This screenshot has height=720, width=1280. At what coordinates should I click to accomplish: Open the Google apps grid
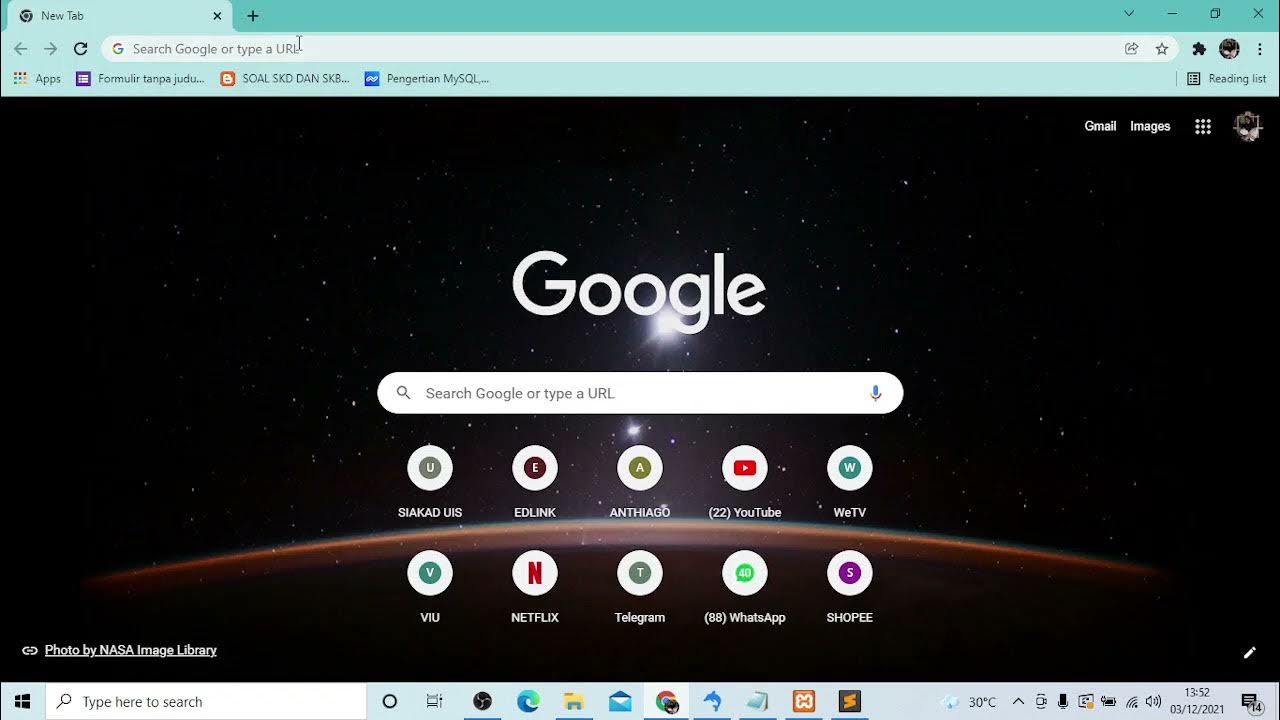pyautogui.click(x=1203, y=126)
